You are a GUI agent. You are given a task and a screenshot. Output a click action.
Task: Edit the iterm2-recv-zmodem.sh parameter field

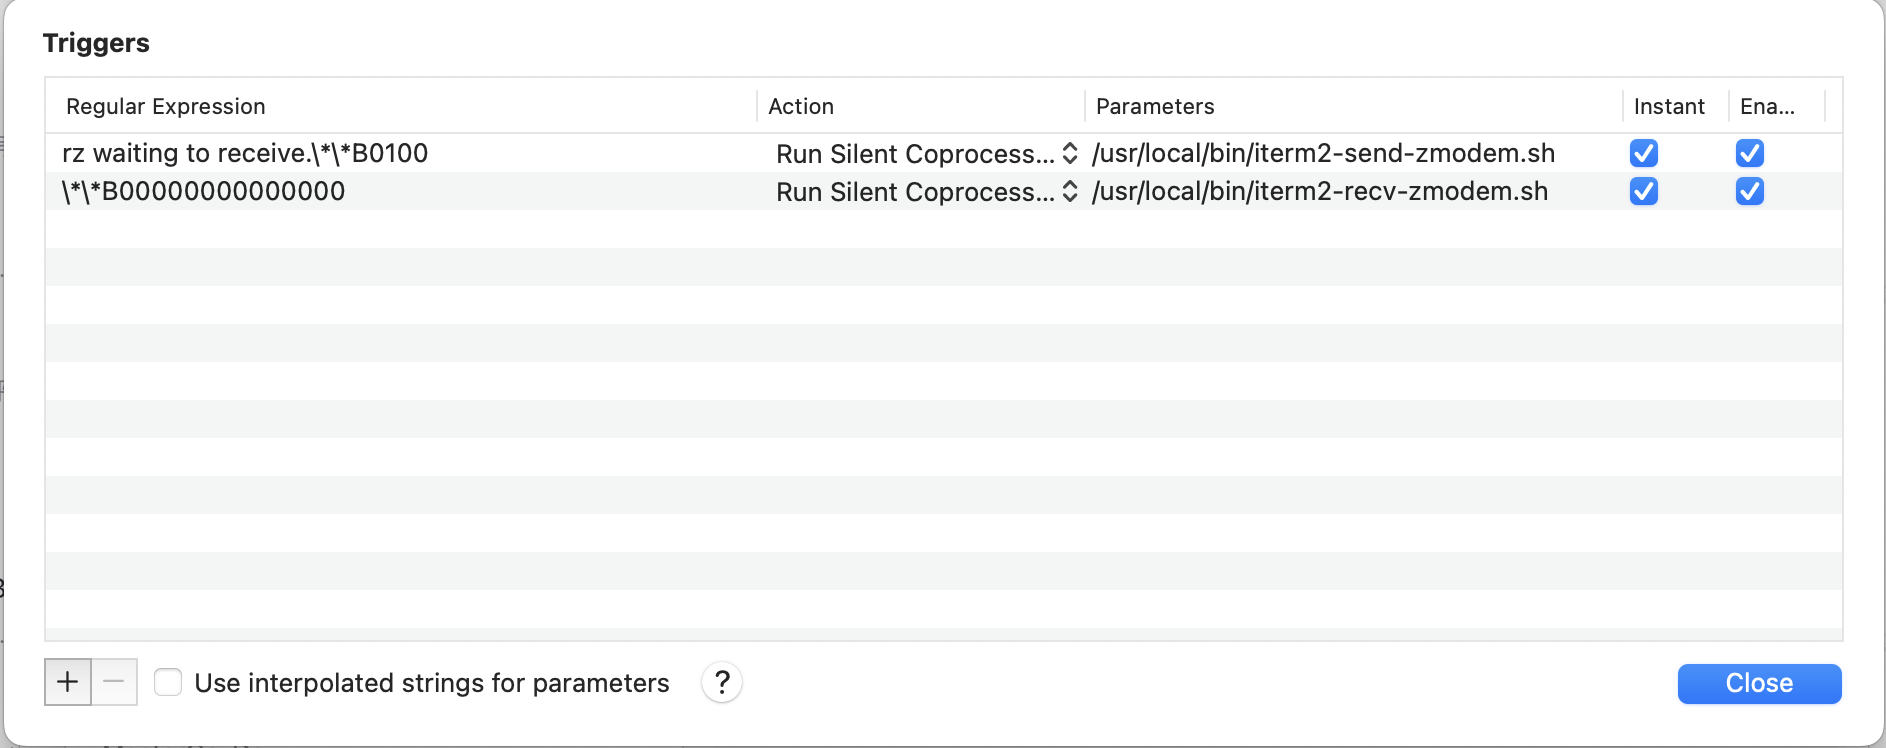coord(1320,191)
